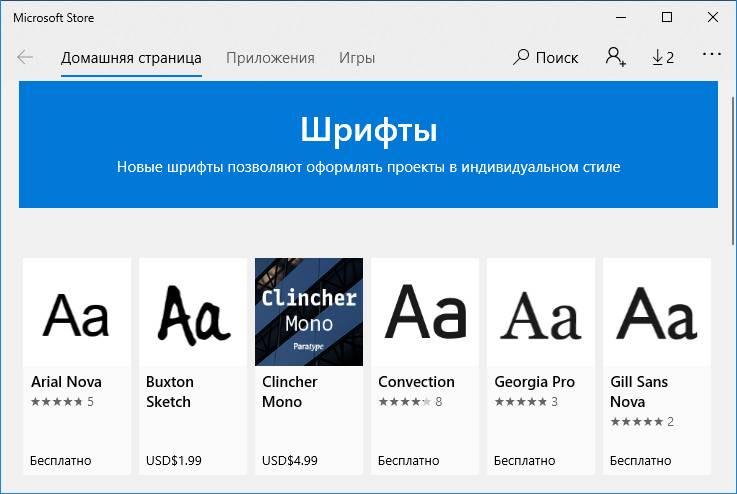Image resolution: width=737 pixels, height=494 pixels.
Task: Minimize the Microsoft Store window
Action: 621,17
